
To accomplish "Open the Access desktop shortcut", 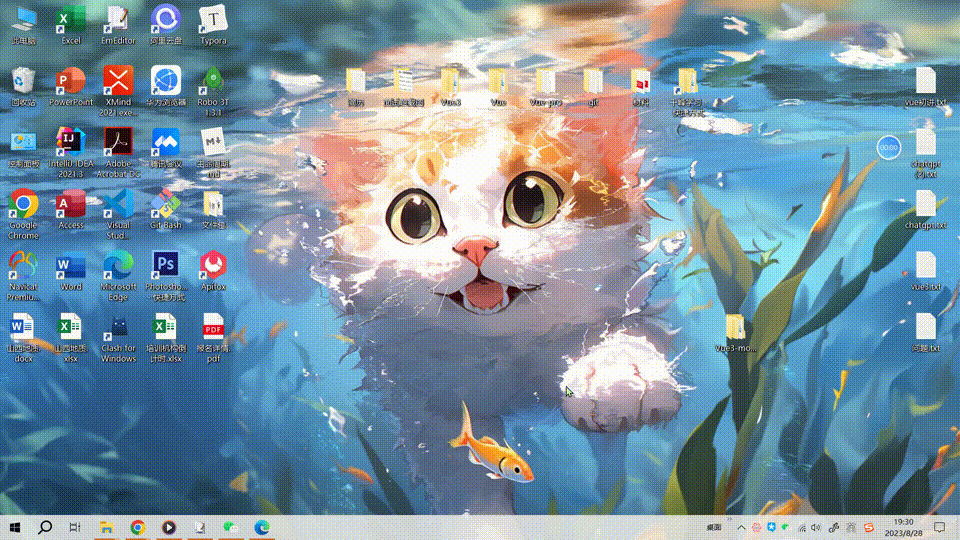I will tap(71, 209).
